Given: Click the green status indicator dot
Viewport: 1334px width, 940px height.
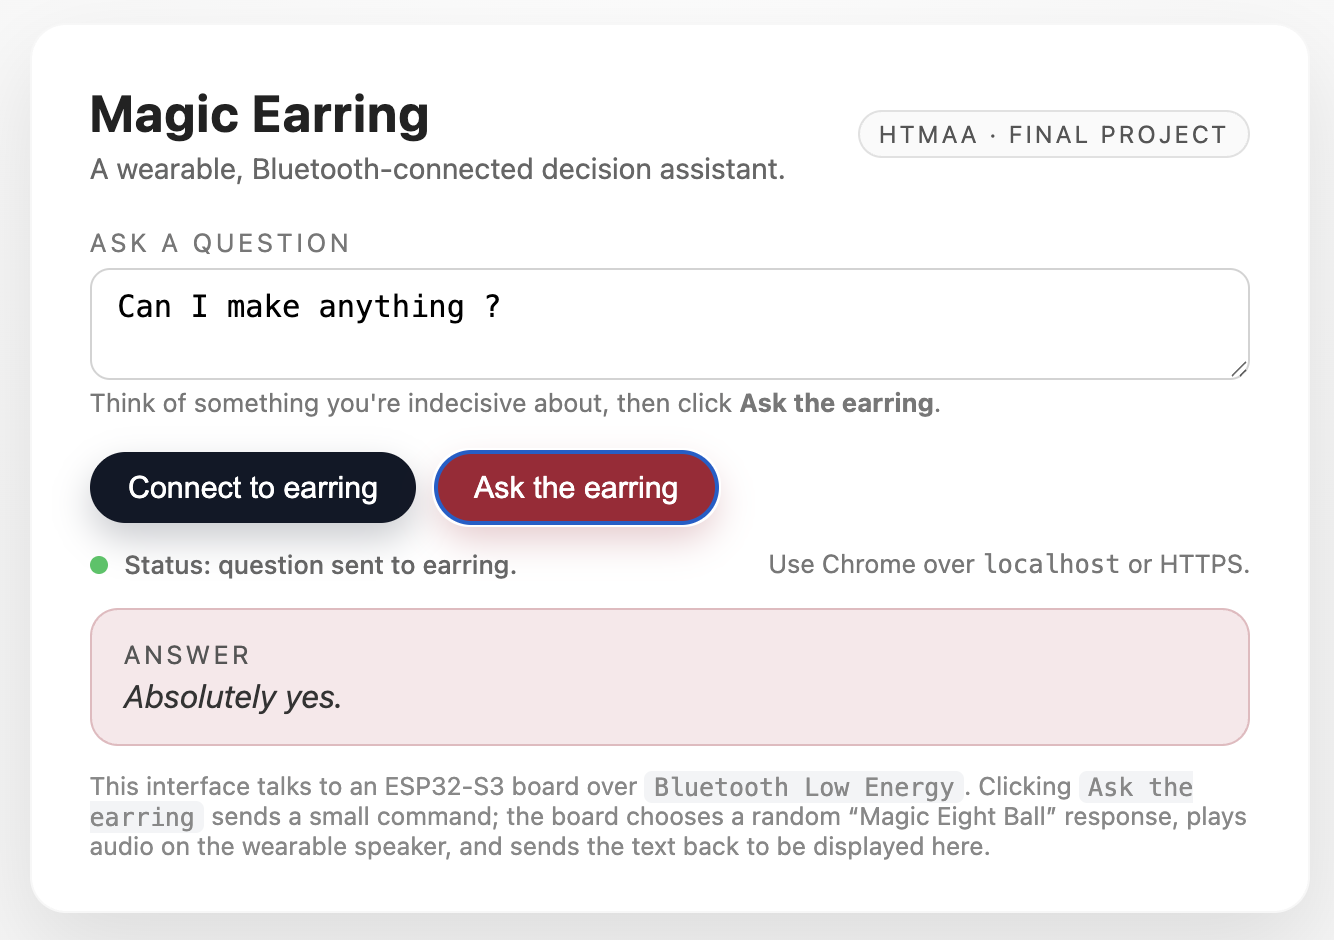Looking at the screenshot, I should pos(99,566).
